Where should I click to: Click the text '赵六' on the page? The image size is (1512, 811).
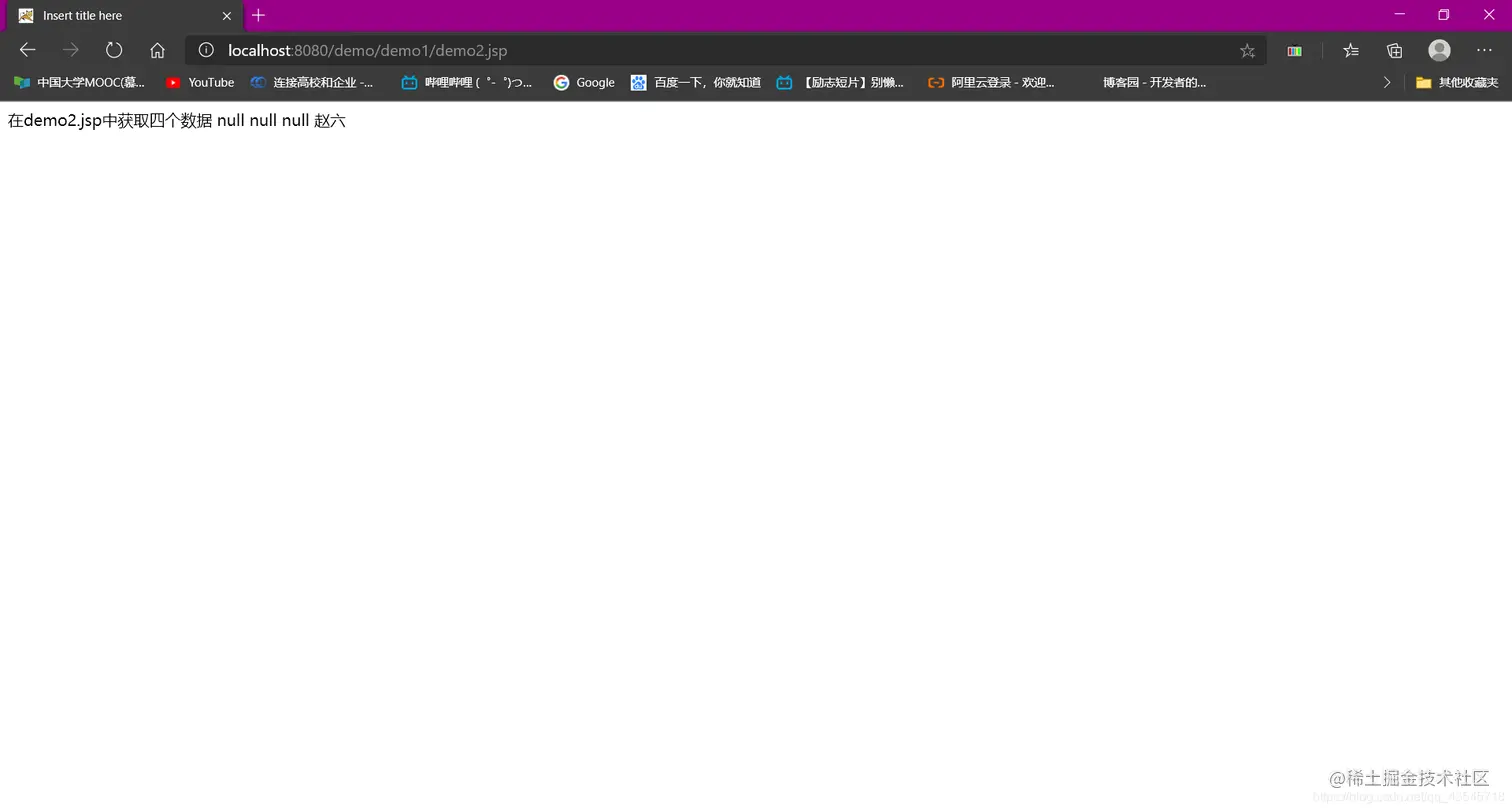point(330,121)
